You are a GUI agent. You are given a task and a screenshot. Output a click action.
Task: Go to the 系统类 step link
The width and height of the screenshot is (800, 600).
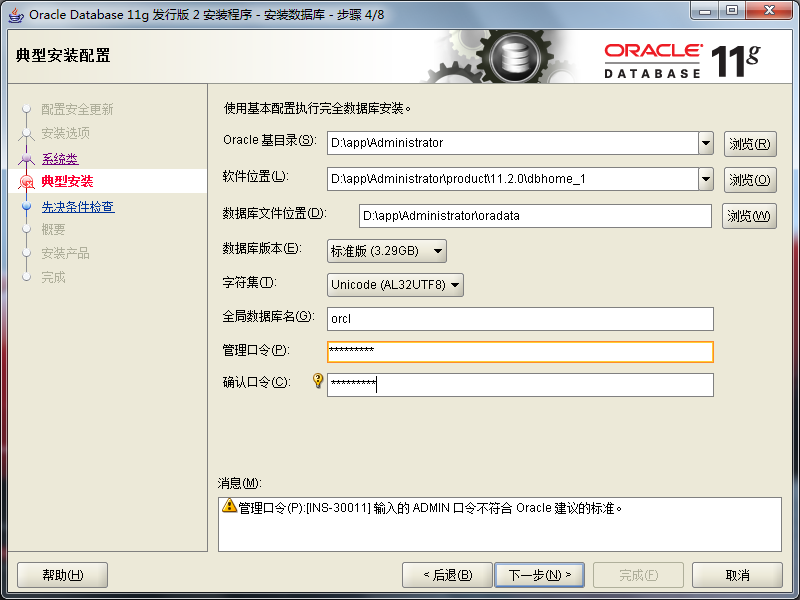pos(60,159)
